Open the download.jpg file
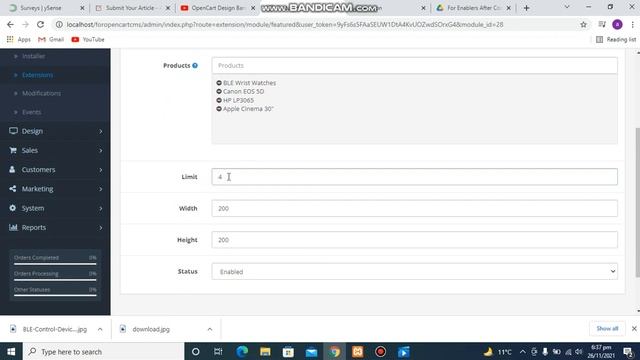This screenshot has height=360, width=640. [x=151, y=329]
